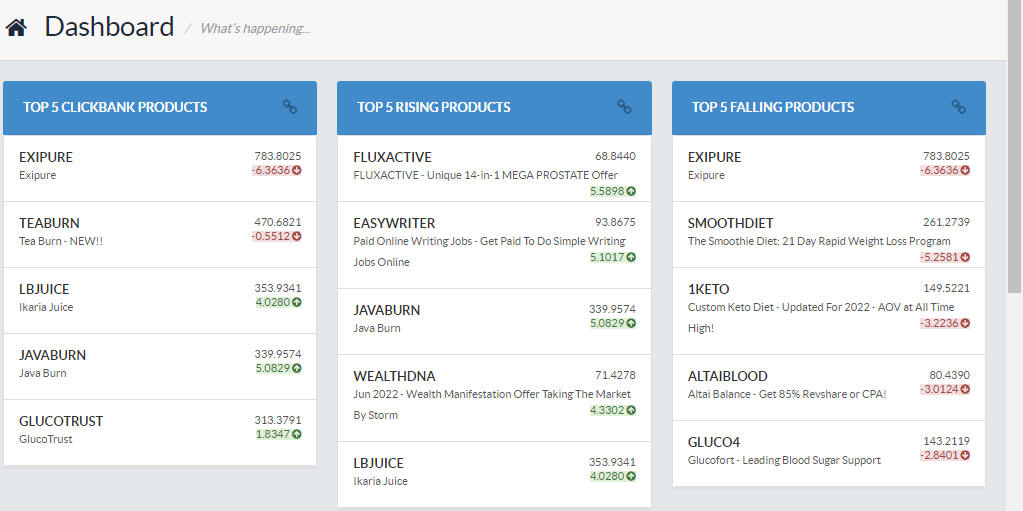Screen dimensions: 1023x511
Task: Click up arrow beside 4.0280 in ClickBank panel
Action: (297, 302)
